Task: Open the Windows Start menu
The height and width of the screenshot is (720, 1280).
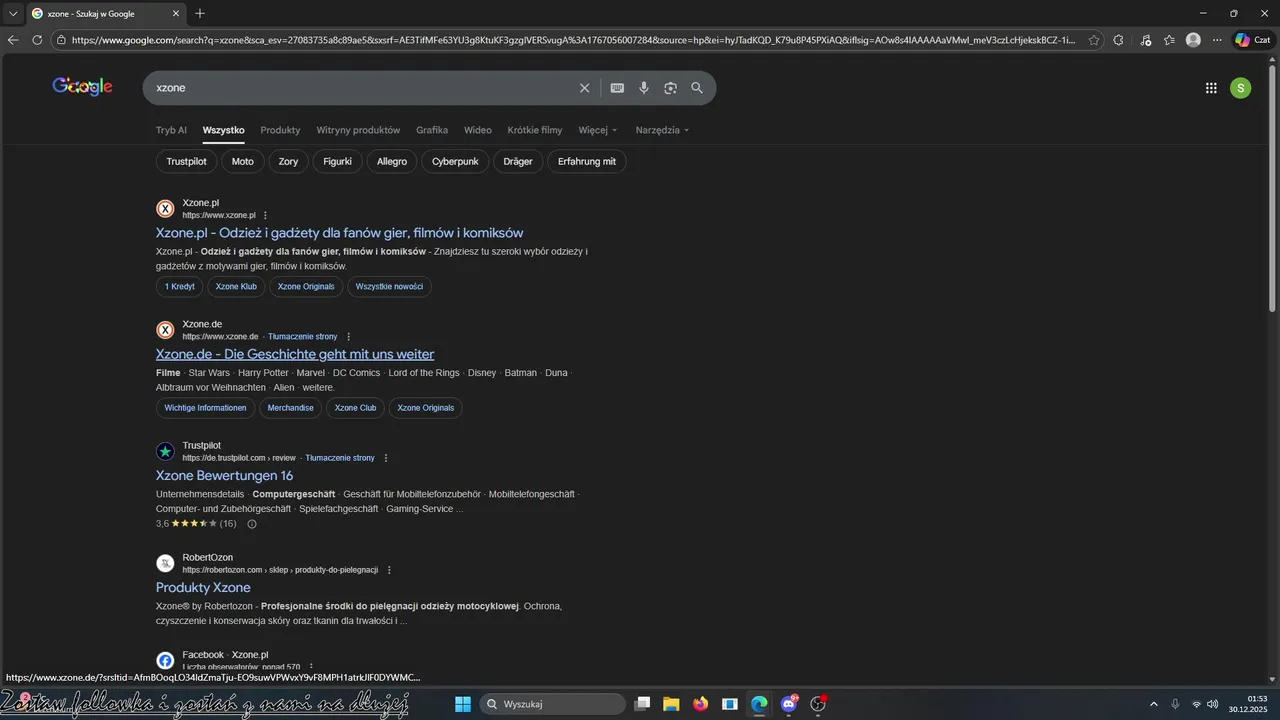Action: (x=463, y=704)
